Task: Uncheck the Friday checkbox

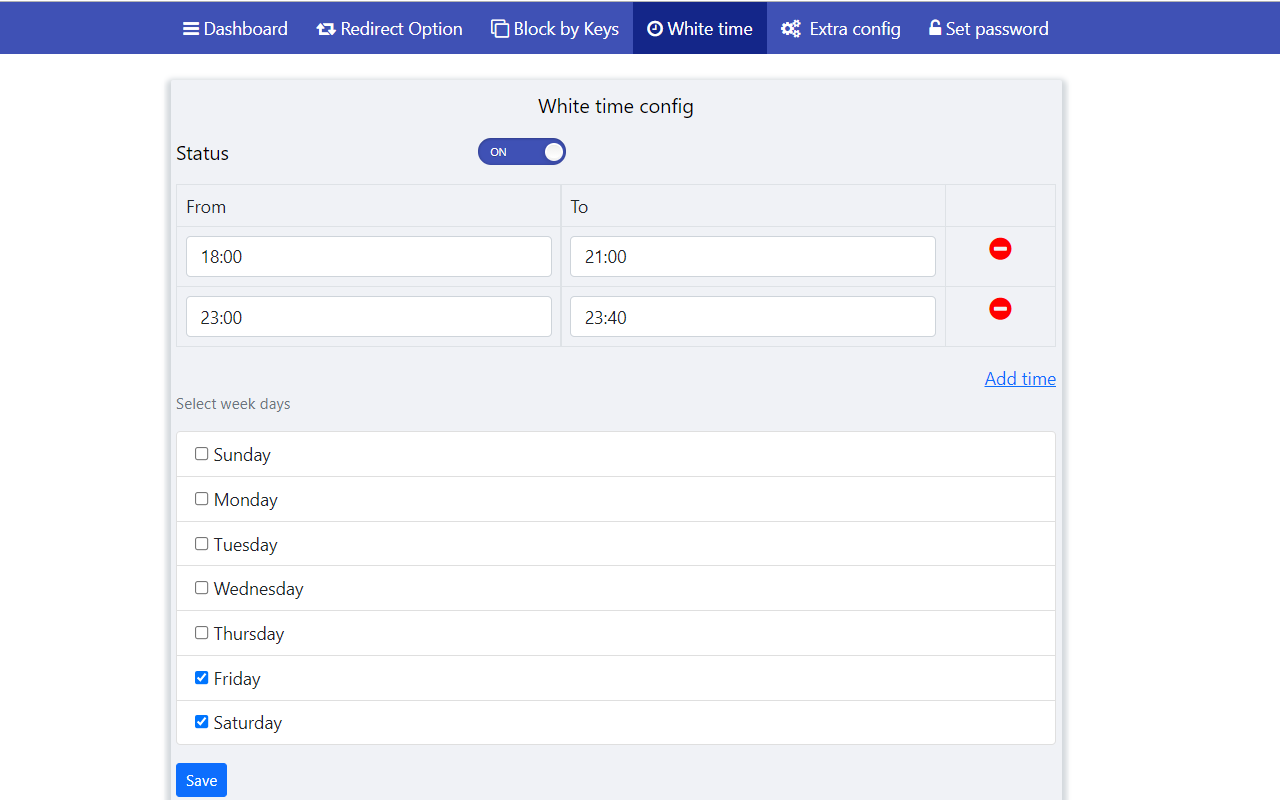Action: (202, 678)
